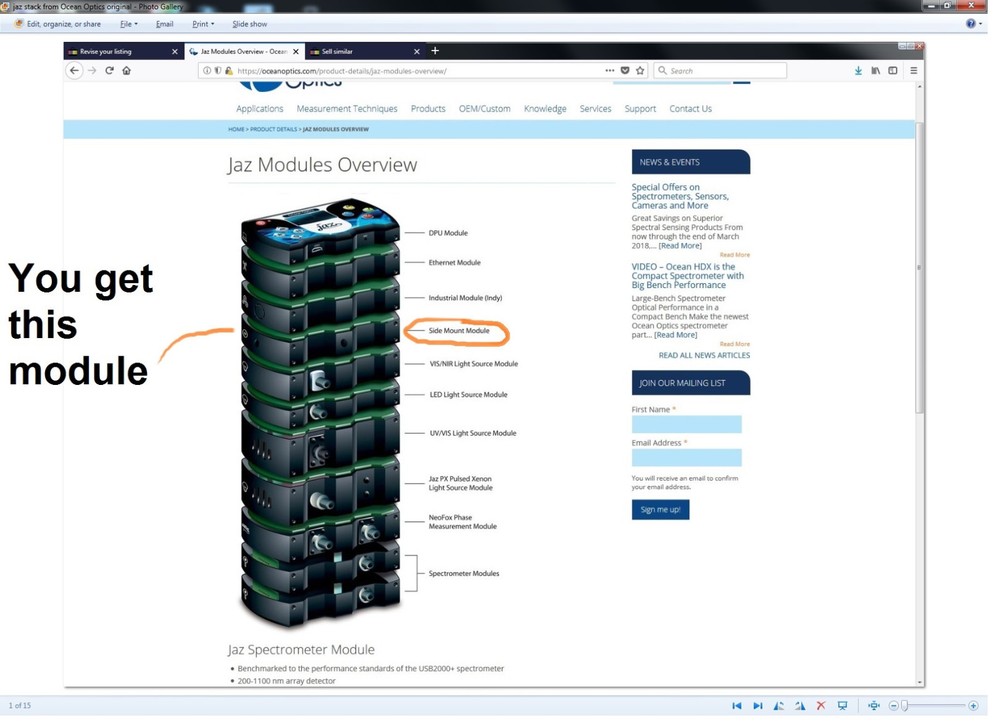The width and height of the screenshot is (1000, 723).
Task: Click the zoom slider handle
Action: [904, 706]
